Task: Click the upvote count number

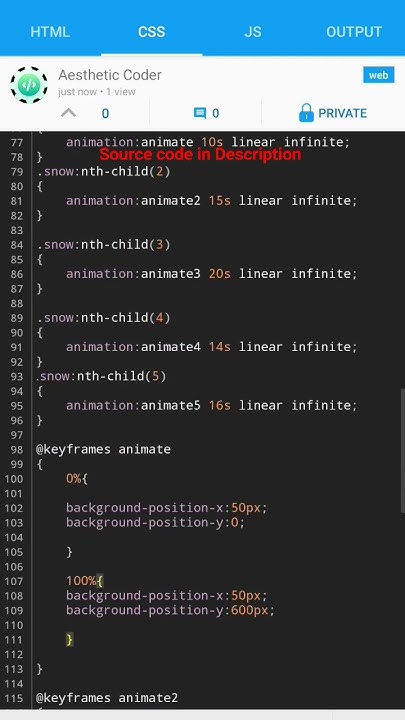Action: coord(105,113)
